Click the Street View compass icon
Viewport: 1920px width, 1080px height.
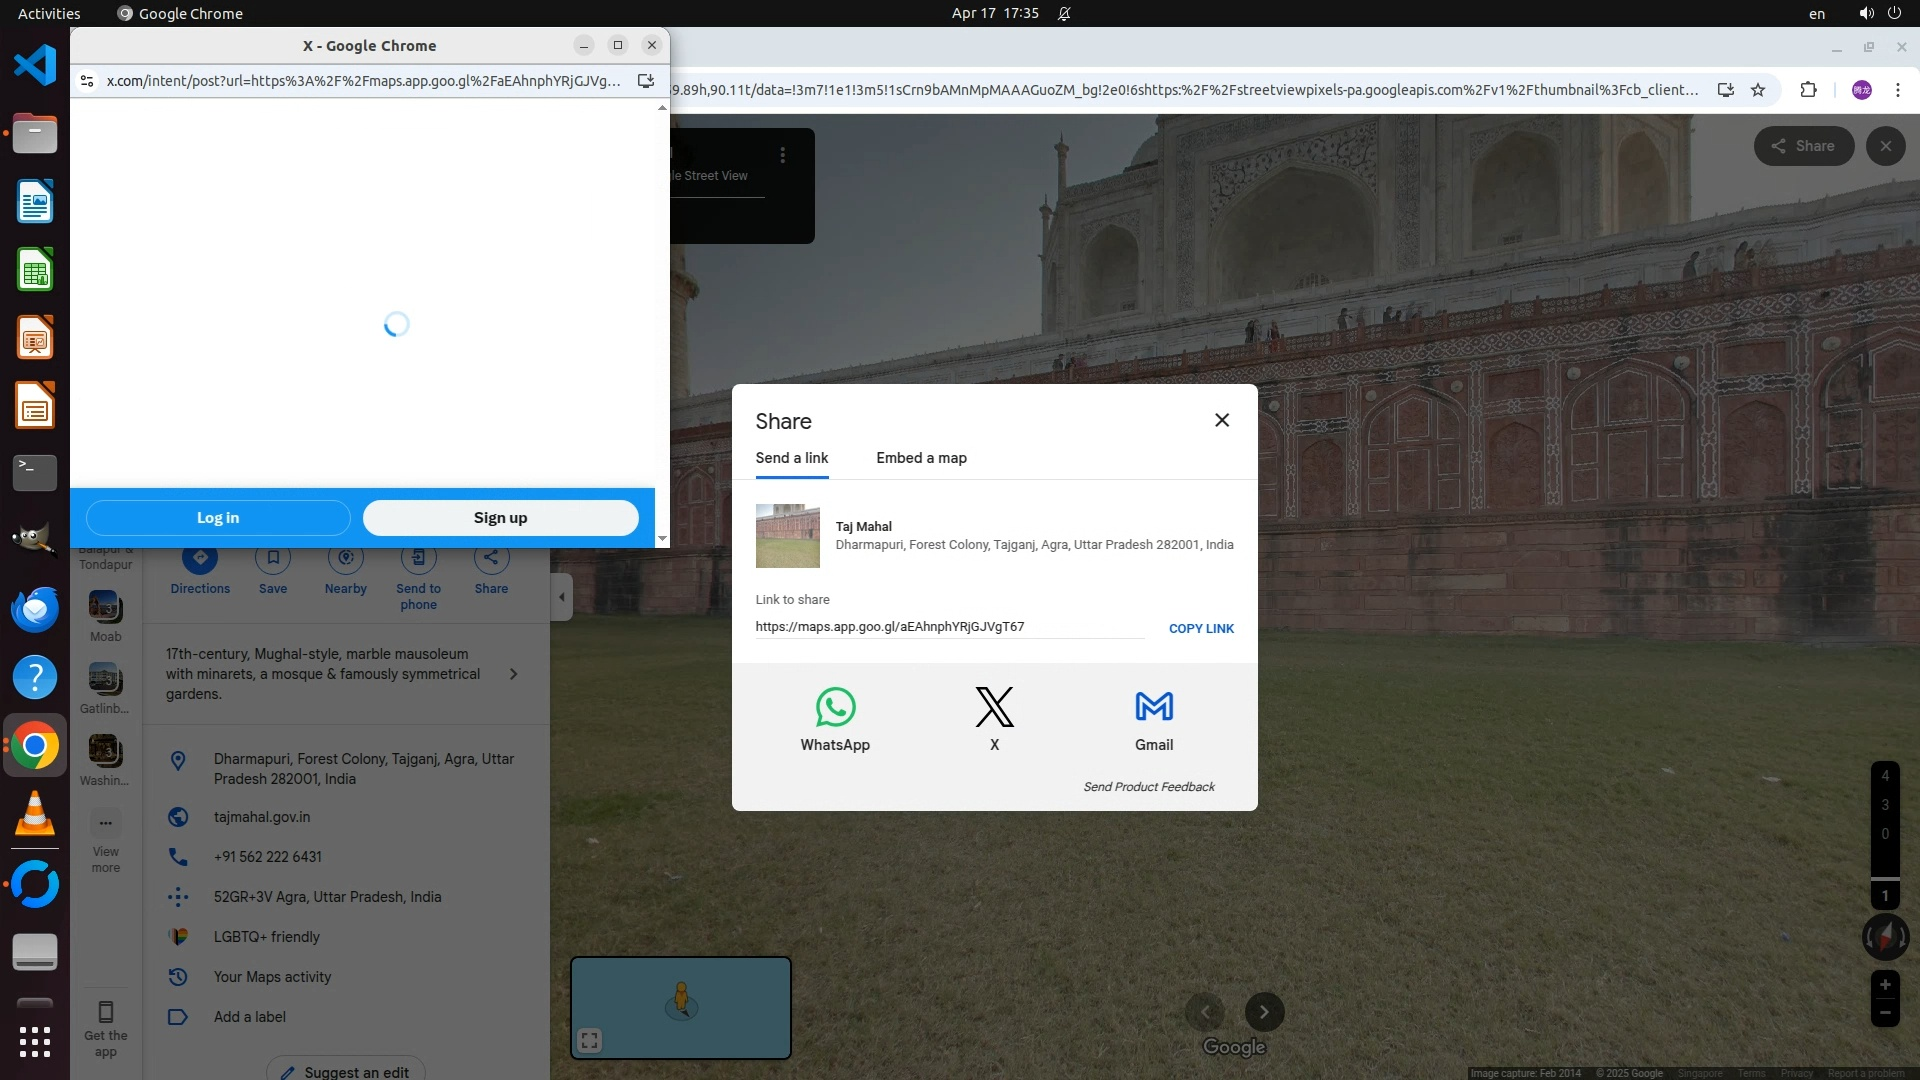(1885, 937)
